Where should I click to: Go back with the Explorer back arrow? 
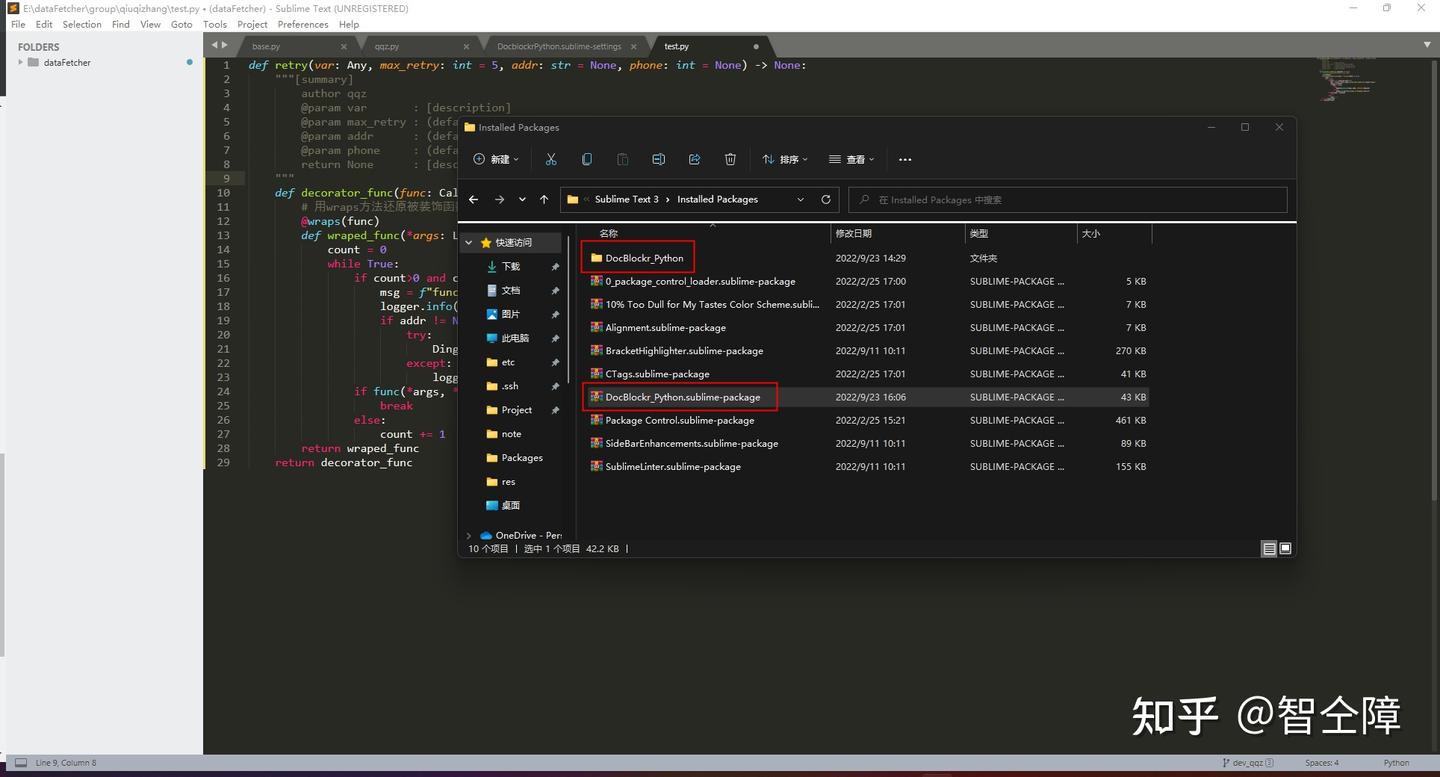point(474,199)
